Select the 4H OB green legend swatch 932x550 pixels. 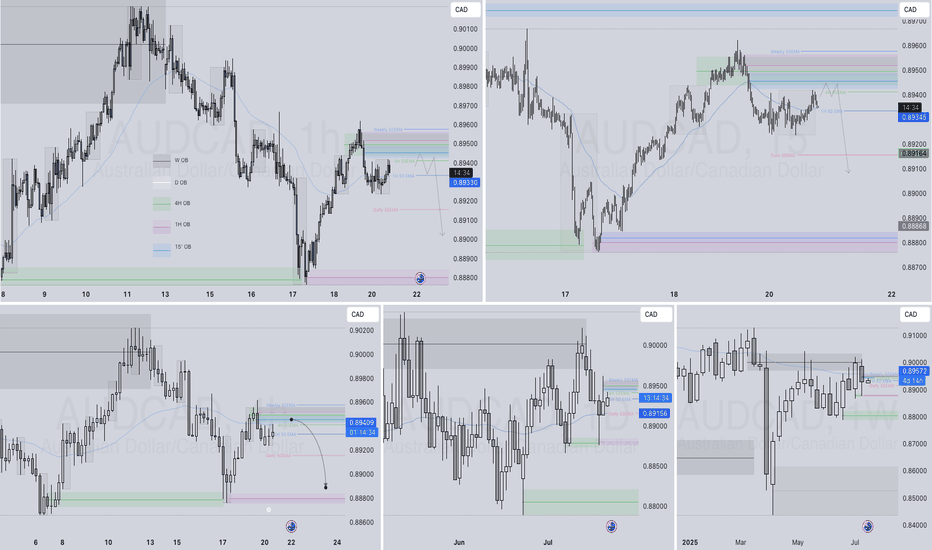(162, 203)
